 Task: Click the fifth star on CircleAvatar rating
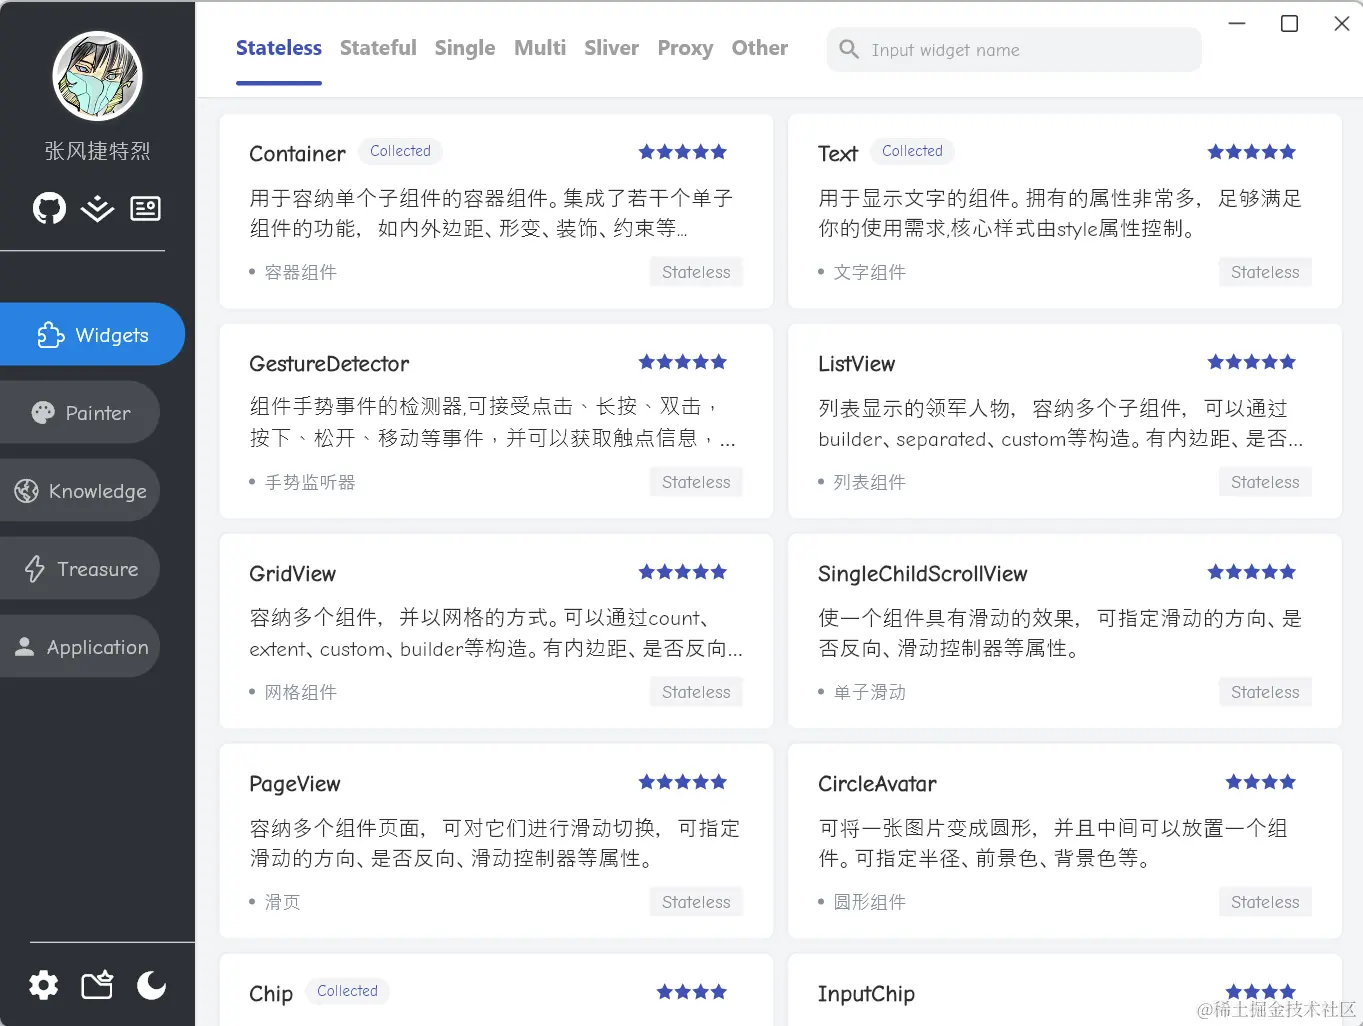tap(1288, 782)
